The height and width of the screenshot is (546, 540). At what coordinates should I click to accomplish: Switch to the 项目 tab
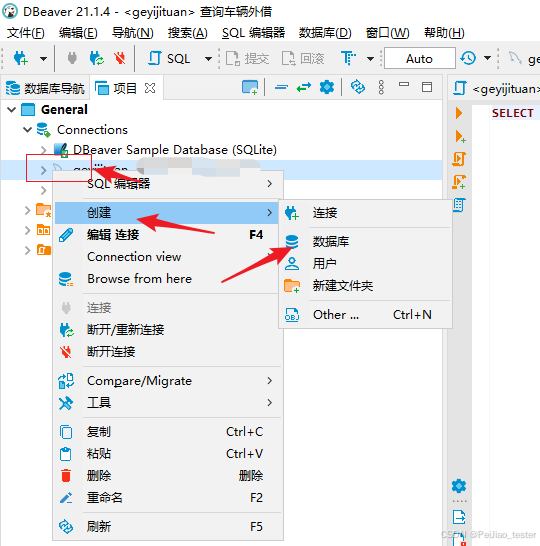(x=116, y=88)
